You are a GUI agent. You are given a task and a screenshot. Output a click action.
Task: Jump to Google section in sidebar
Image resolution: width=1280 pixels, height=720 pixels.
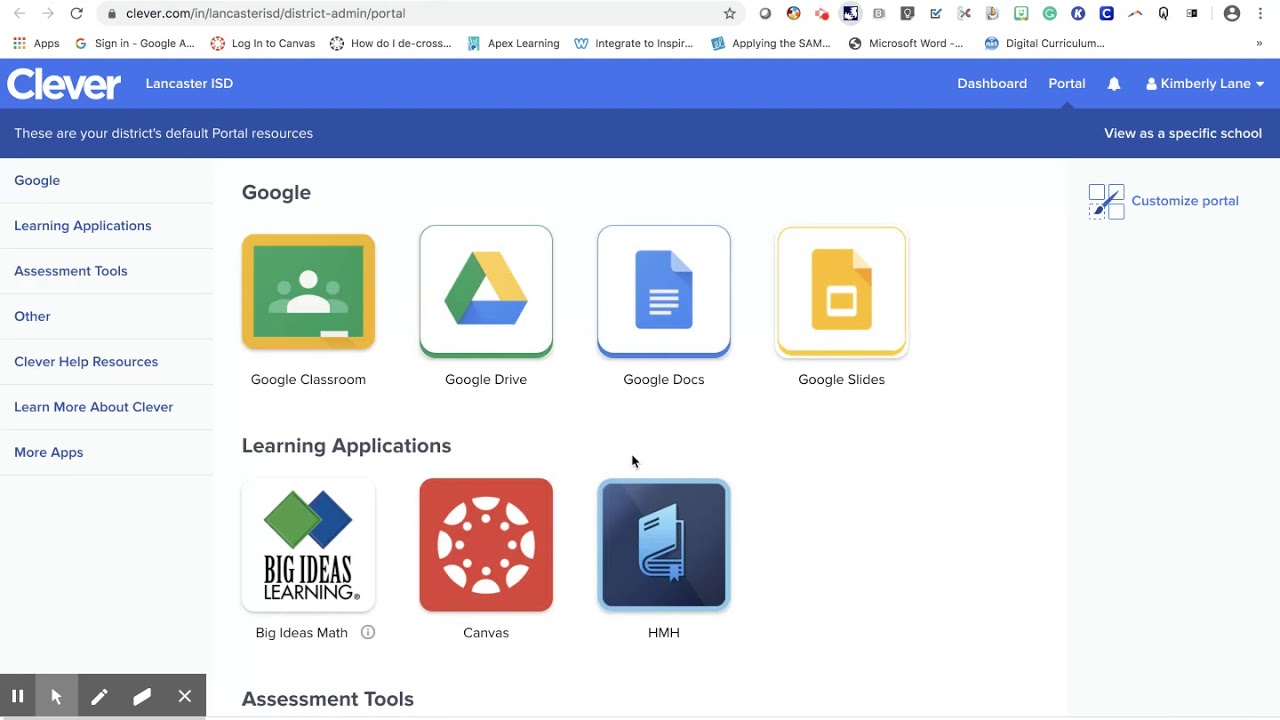tap(37, 180)
